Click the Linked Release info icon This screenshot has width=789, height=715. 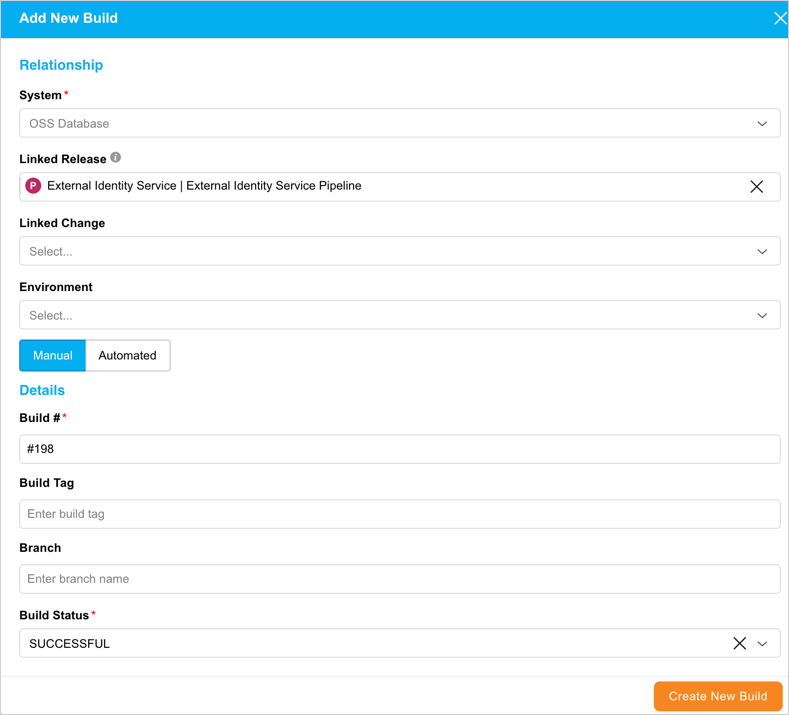(116, 158)
